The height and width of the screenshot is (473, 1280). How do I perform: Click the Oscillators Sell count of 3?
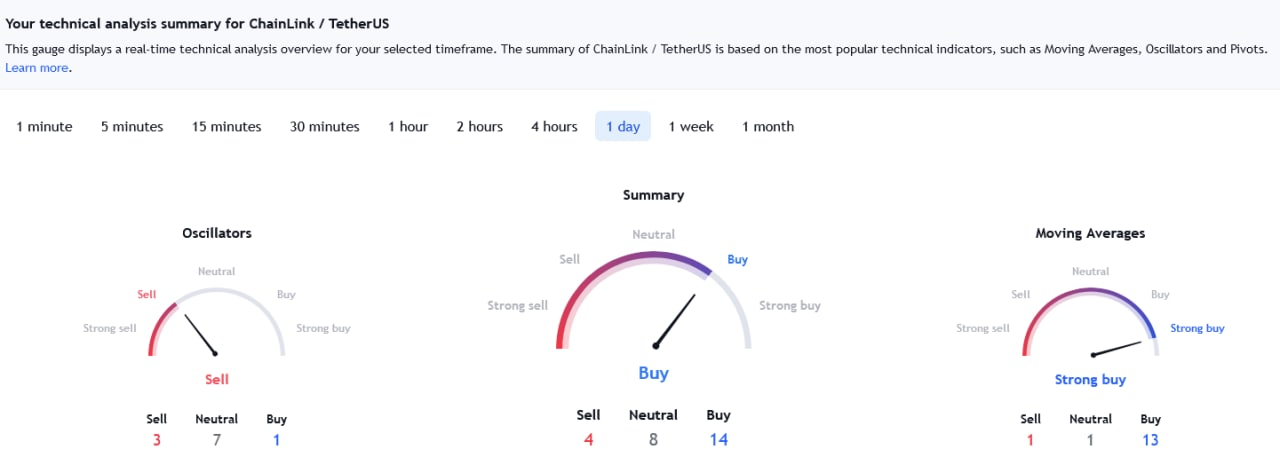coord(157,439)
